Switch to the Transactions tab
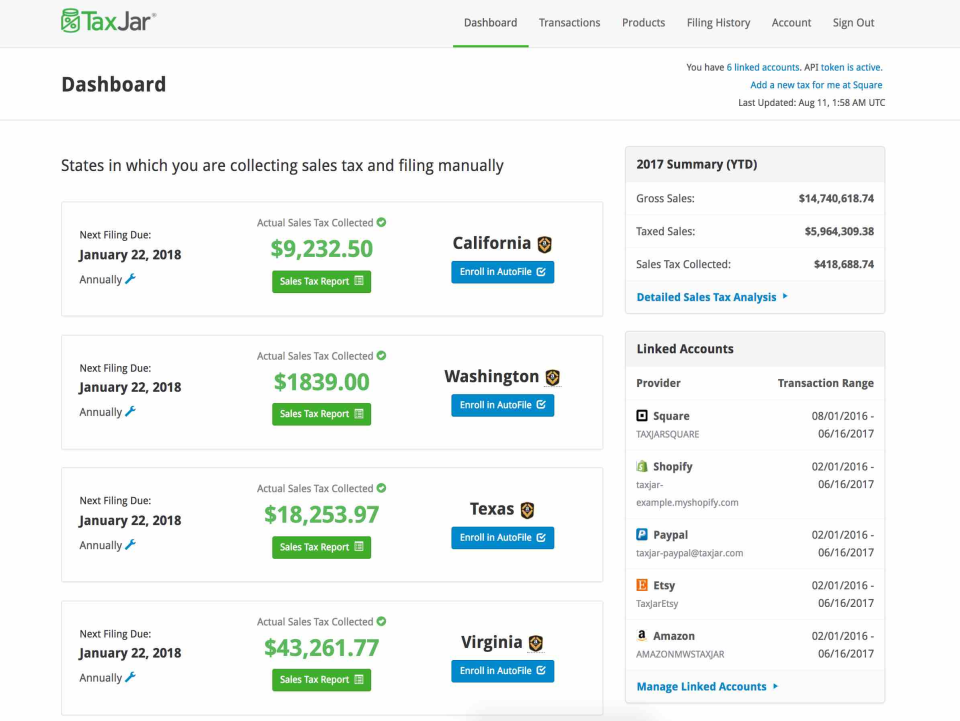 569,22
